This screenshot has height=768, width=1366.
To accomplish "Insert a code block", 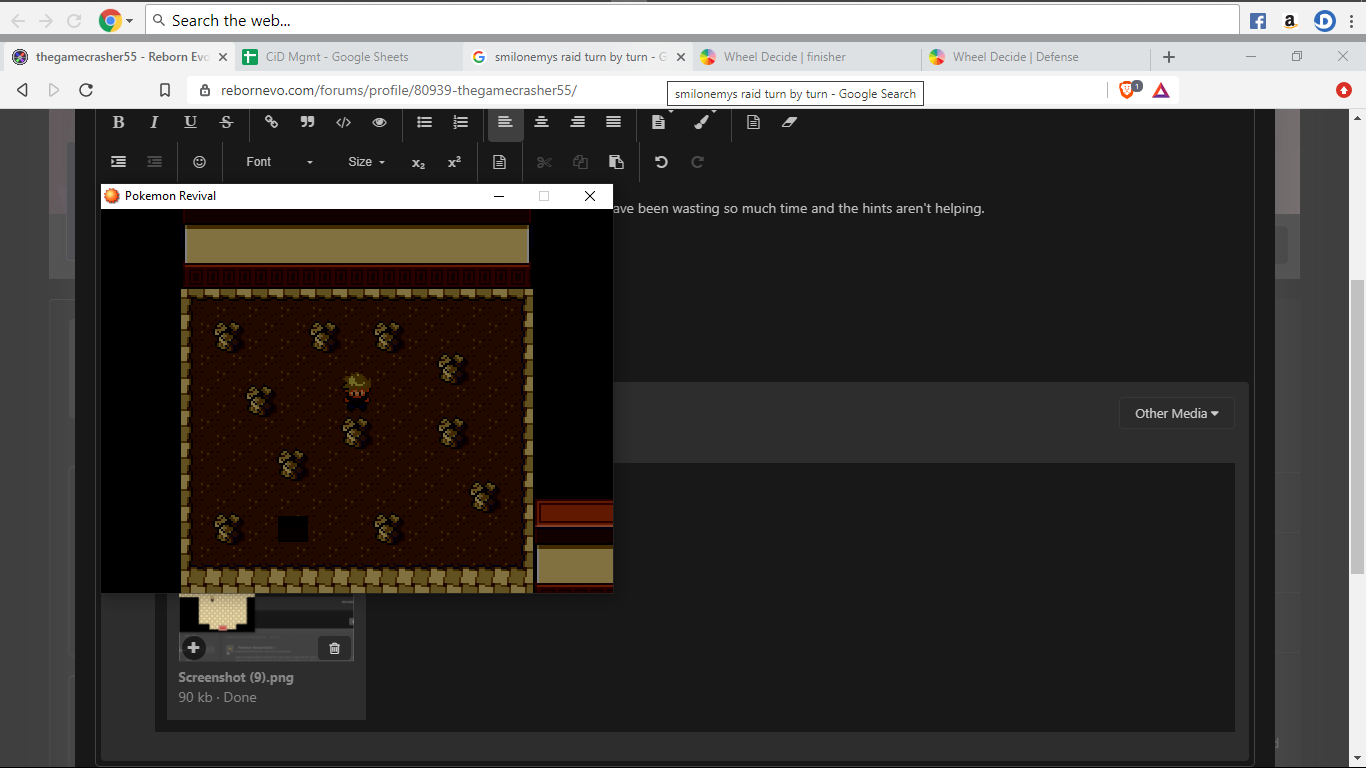I will [343, 122].
